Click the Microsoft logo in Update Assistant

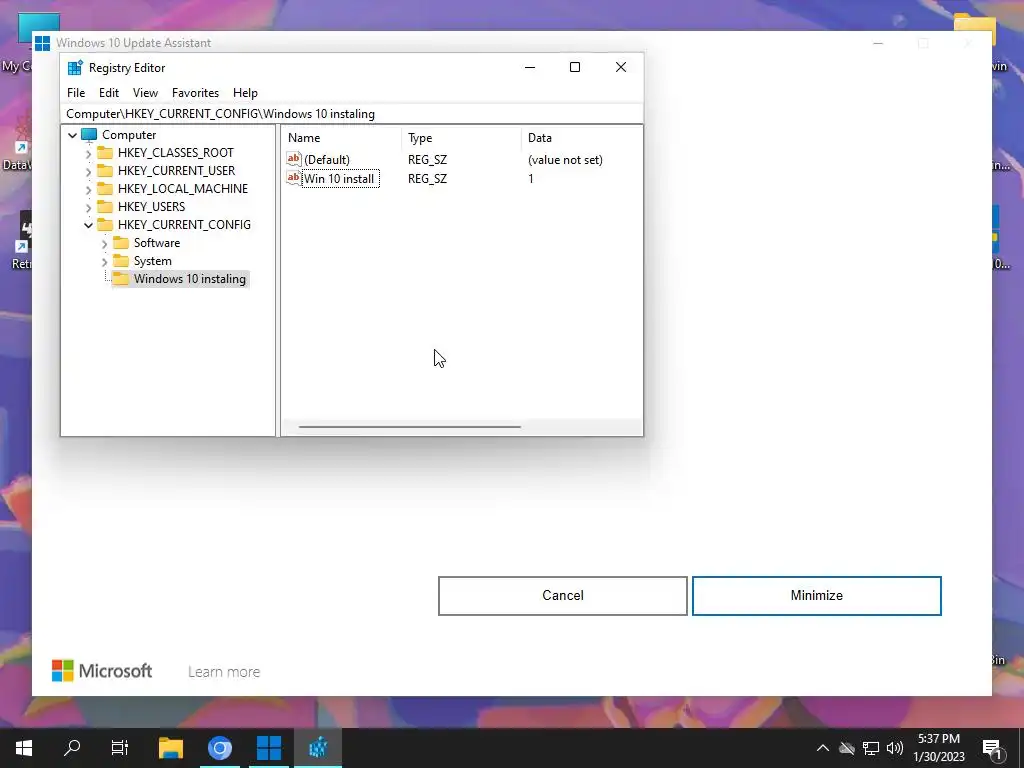[x=102, y=671]
